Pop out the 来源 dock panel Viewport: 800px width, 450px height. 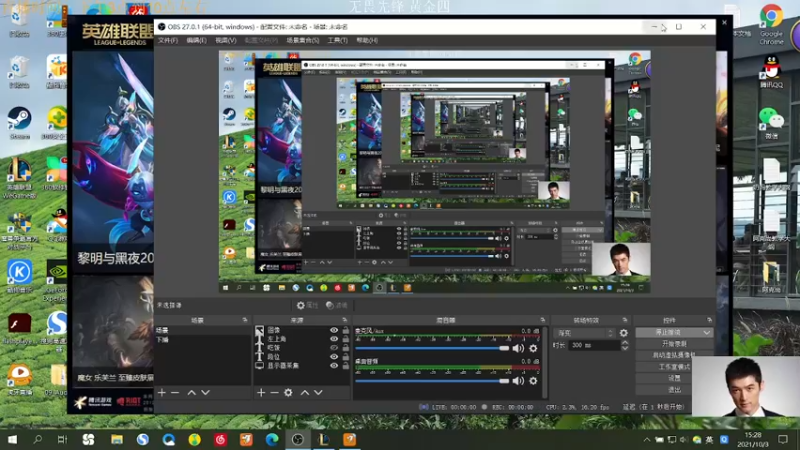344,320
